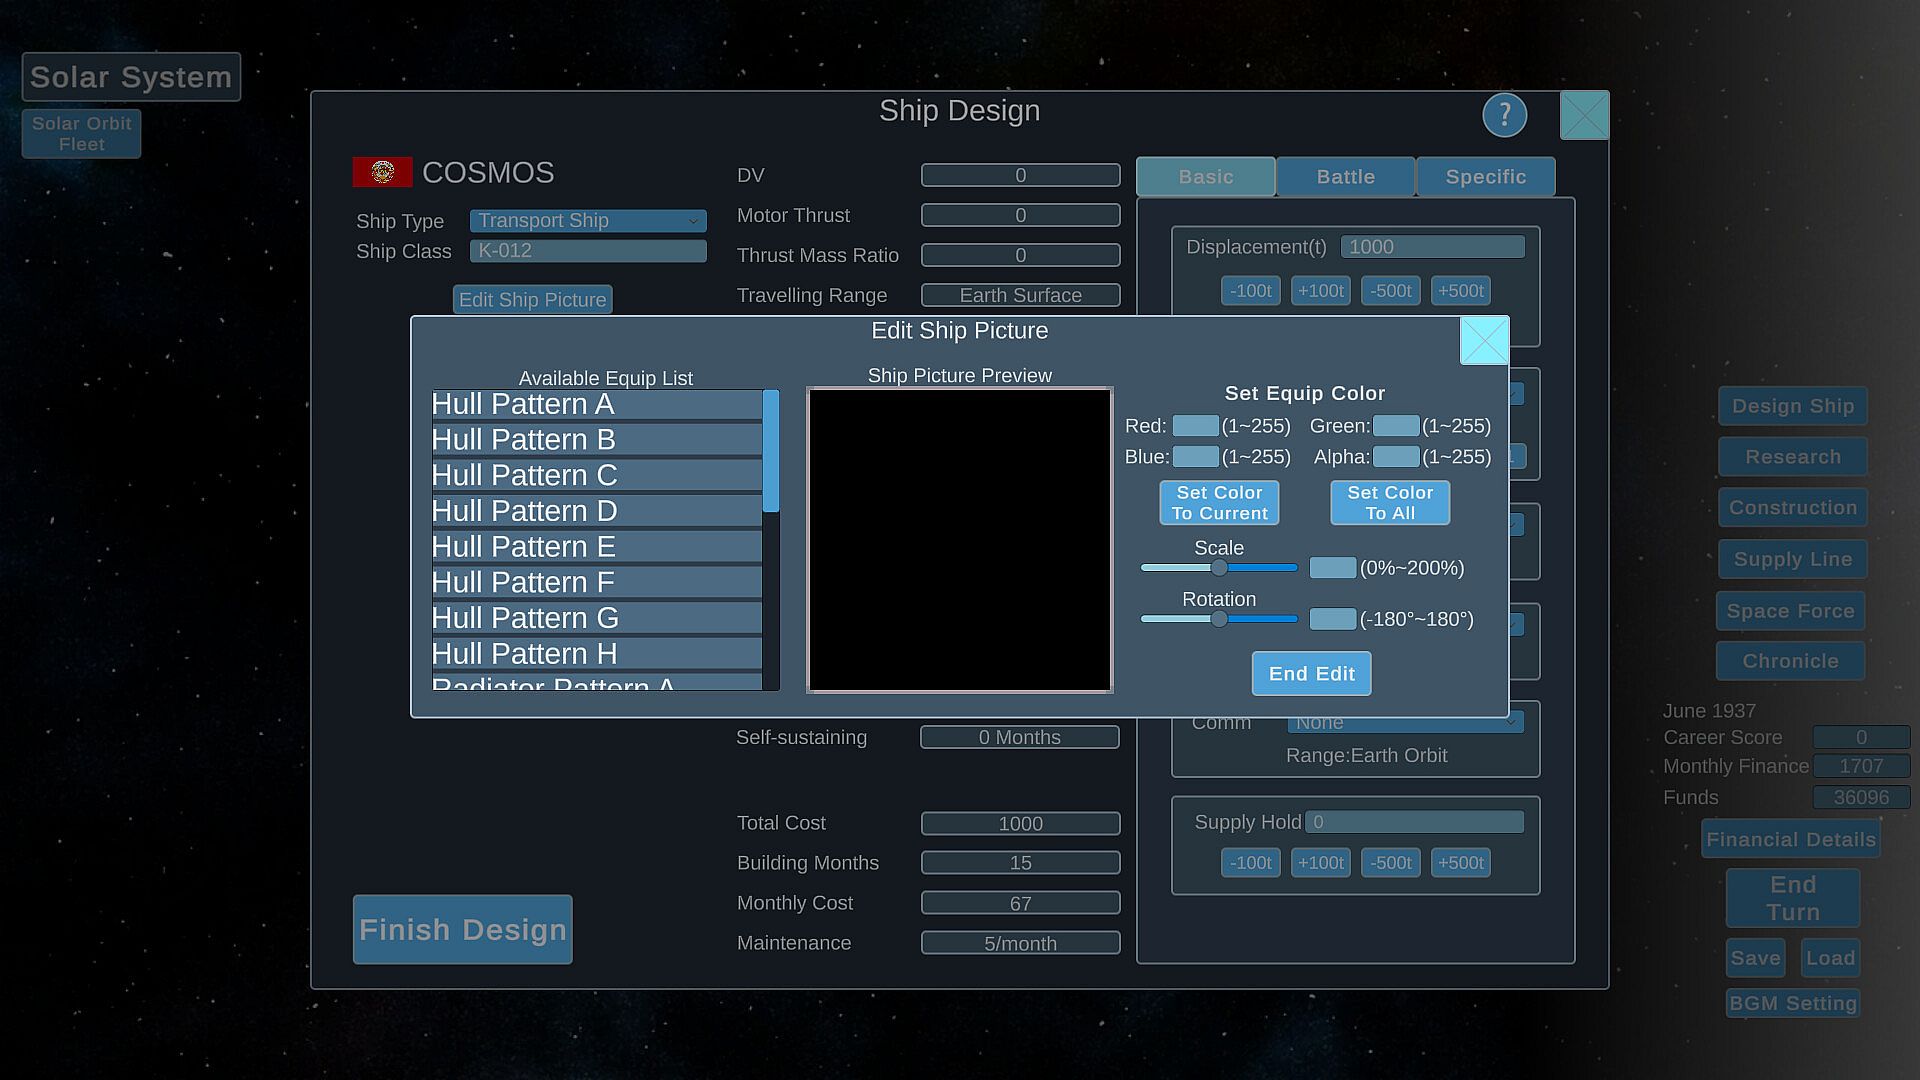Image resolution: width=1920 pixels, height=1080 pixels.
Task: Switch to the Battle tab
Action: pos(1345,177)
